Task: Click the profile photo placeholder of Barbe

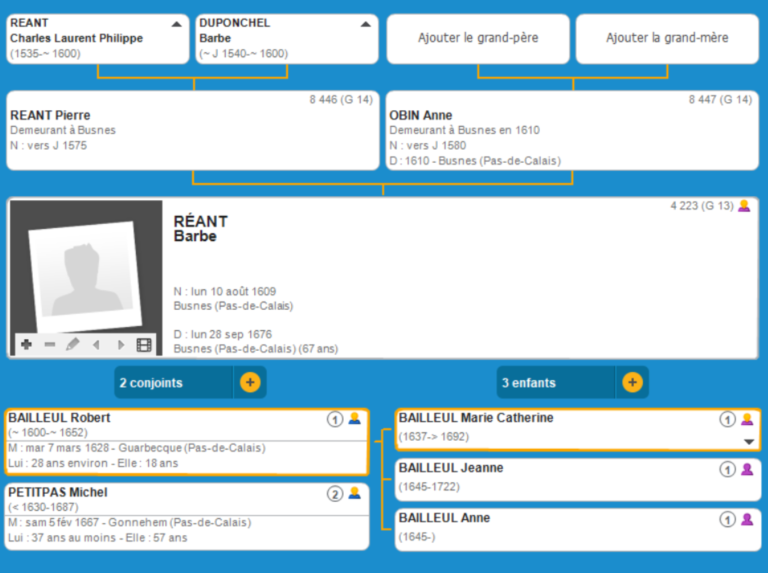Action: pos(84,270)
